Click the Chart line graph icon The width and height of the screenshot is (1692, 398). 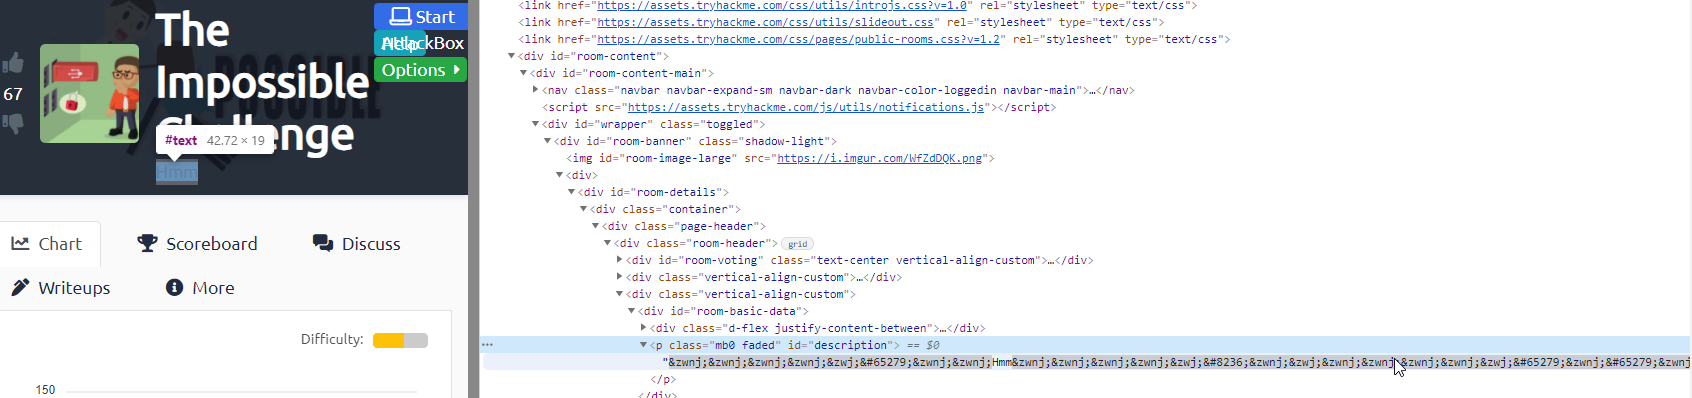(20, 243)
